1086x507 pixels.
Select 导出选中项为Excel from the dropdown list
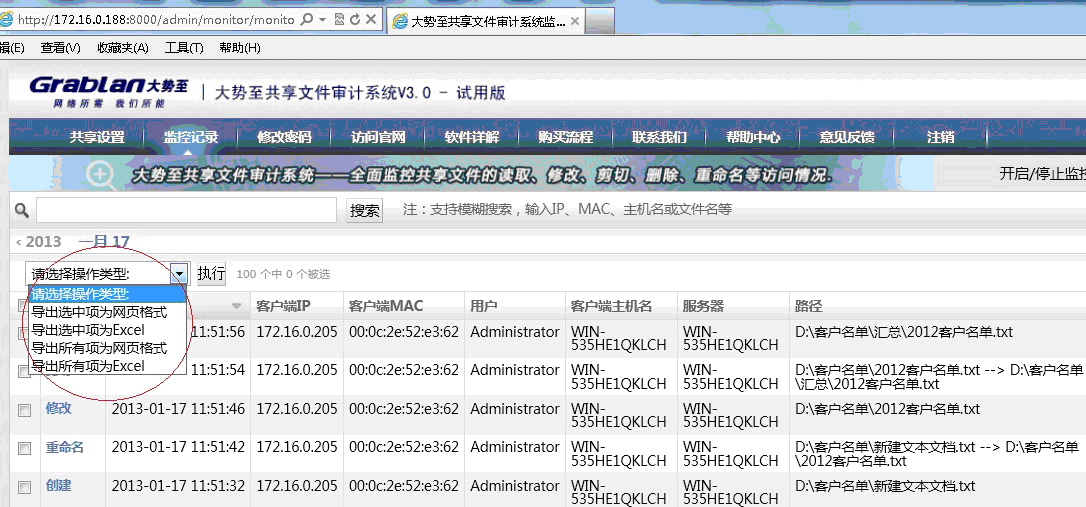coord(88,330)
